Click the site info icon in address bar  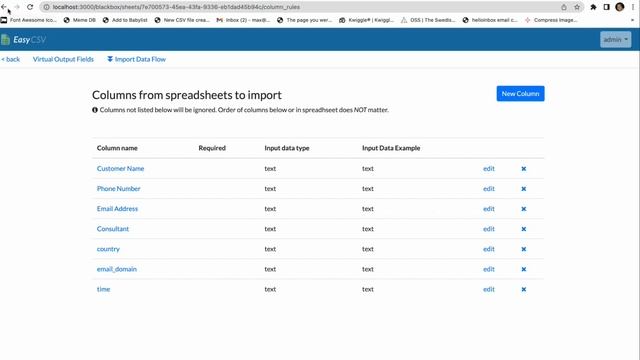[x=46, y=7]
